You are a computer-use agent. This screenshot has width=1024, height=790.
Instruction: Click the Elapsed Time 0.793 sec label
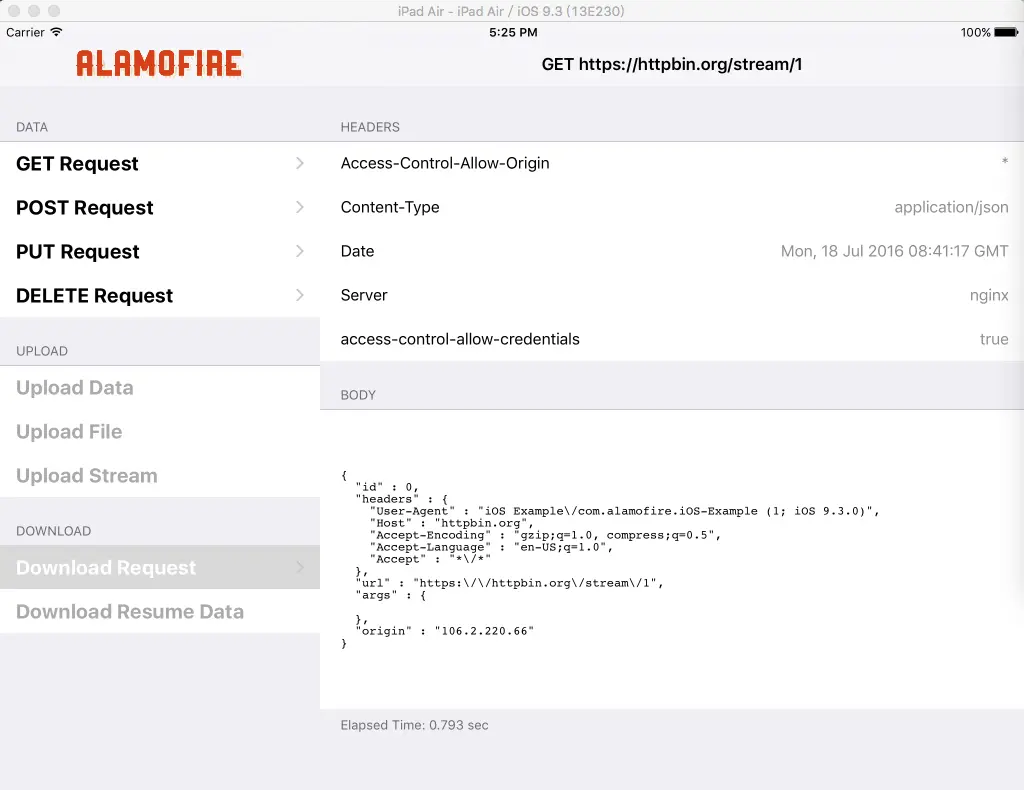click(x=414, y=725)
